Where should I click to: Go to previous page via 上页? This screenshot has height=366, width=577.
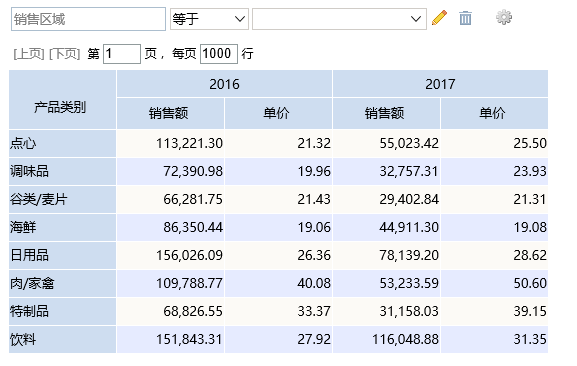click(x=29, y=54)
